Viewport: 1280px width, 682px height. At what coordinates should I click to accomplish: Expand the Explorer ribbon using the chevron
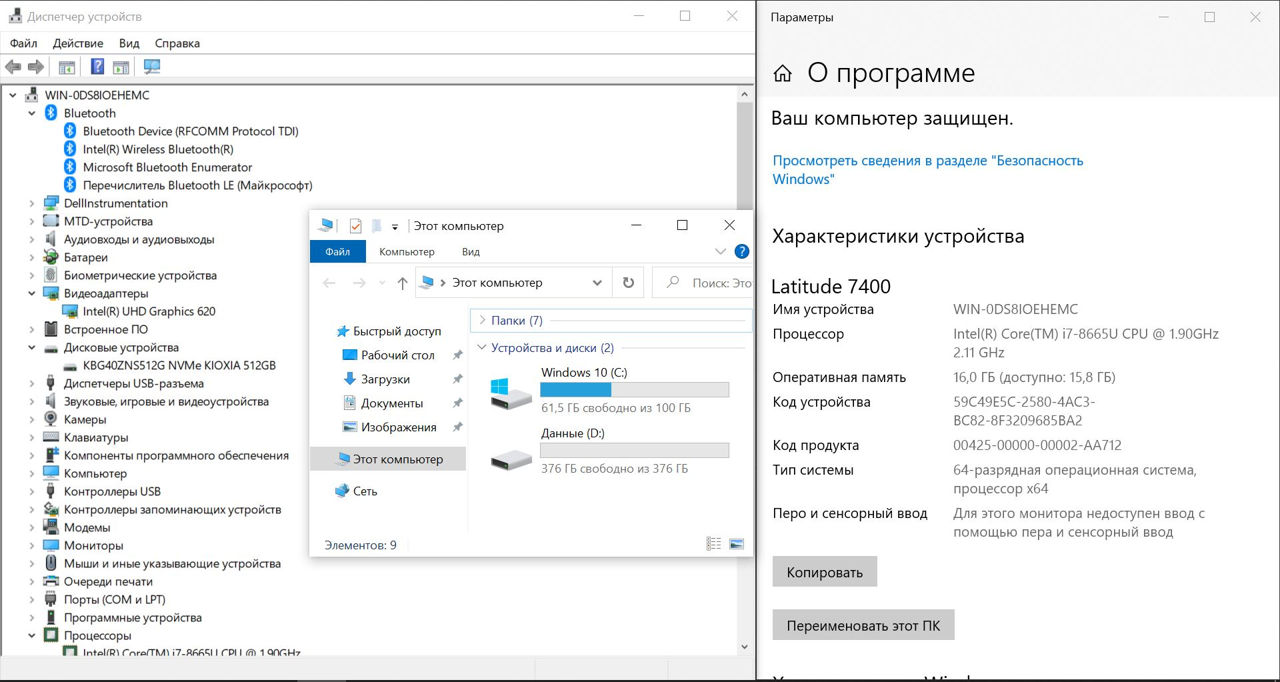(x=720, y=252)
